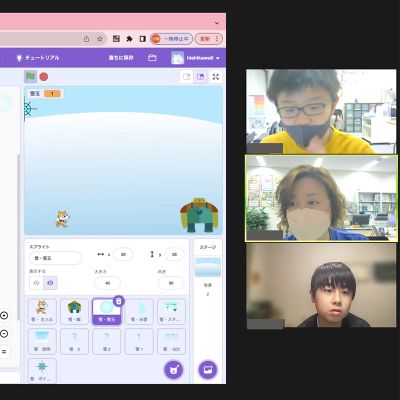Open the choose a backdrop button
Viewport: 400px width, 400px height.
tap(208, 370)
